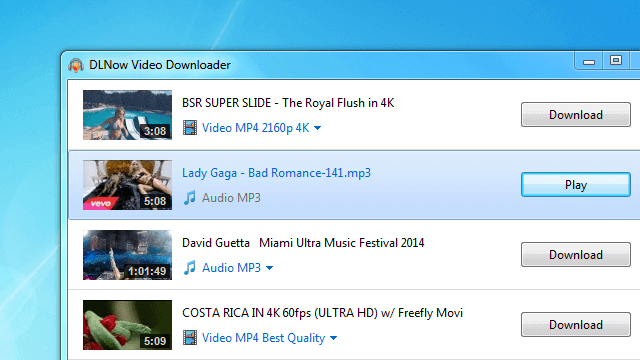Click film strip icon for BSR SUPER SLIDE
Screen dimensions: 640x360
click(190, 128)
